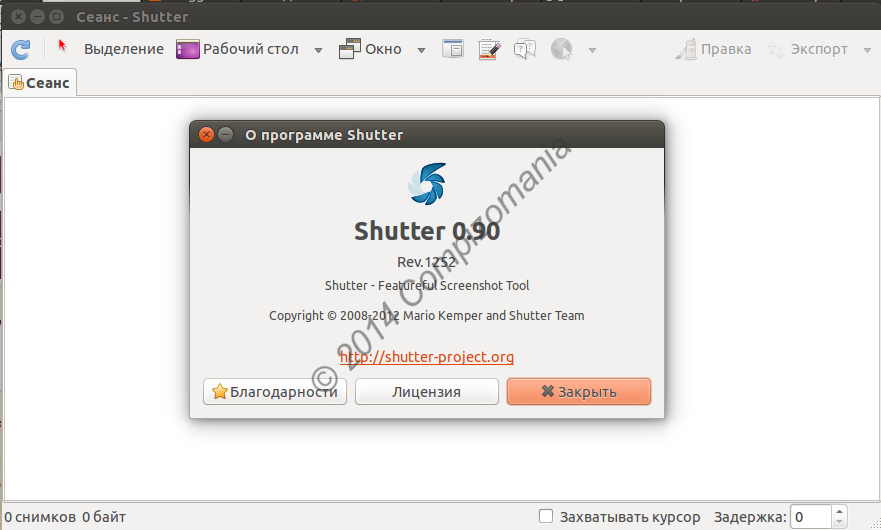This screenshot has width=881, height=530.
Task: Expand the Рабочий стол dropdown arrow
Action: 318,50
